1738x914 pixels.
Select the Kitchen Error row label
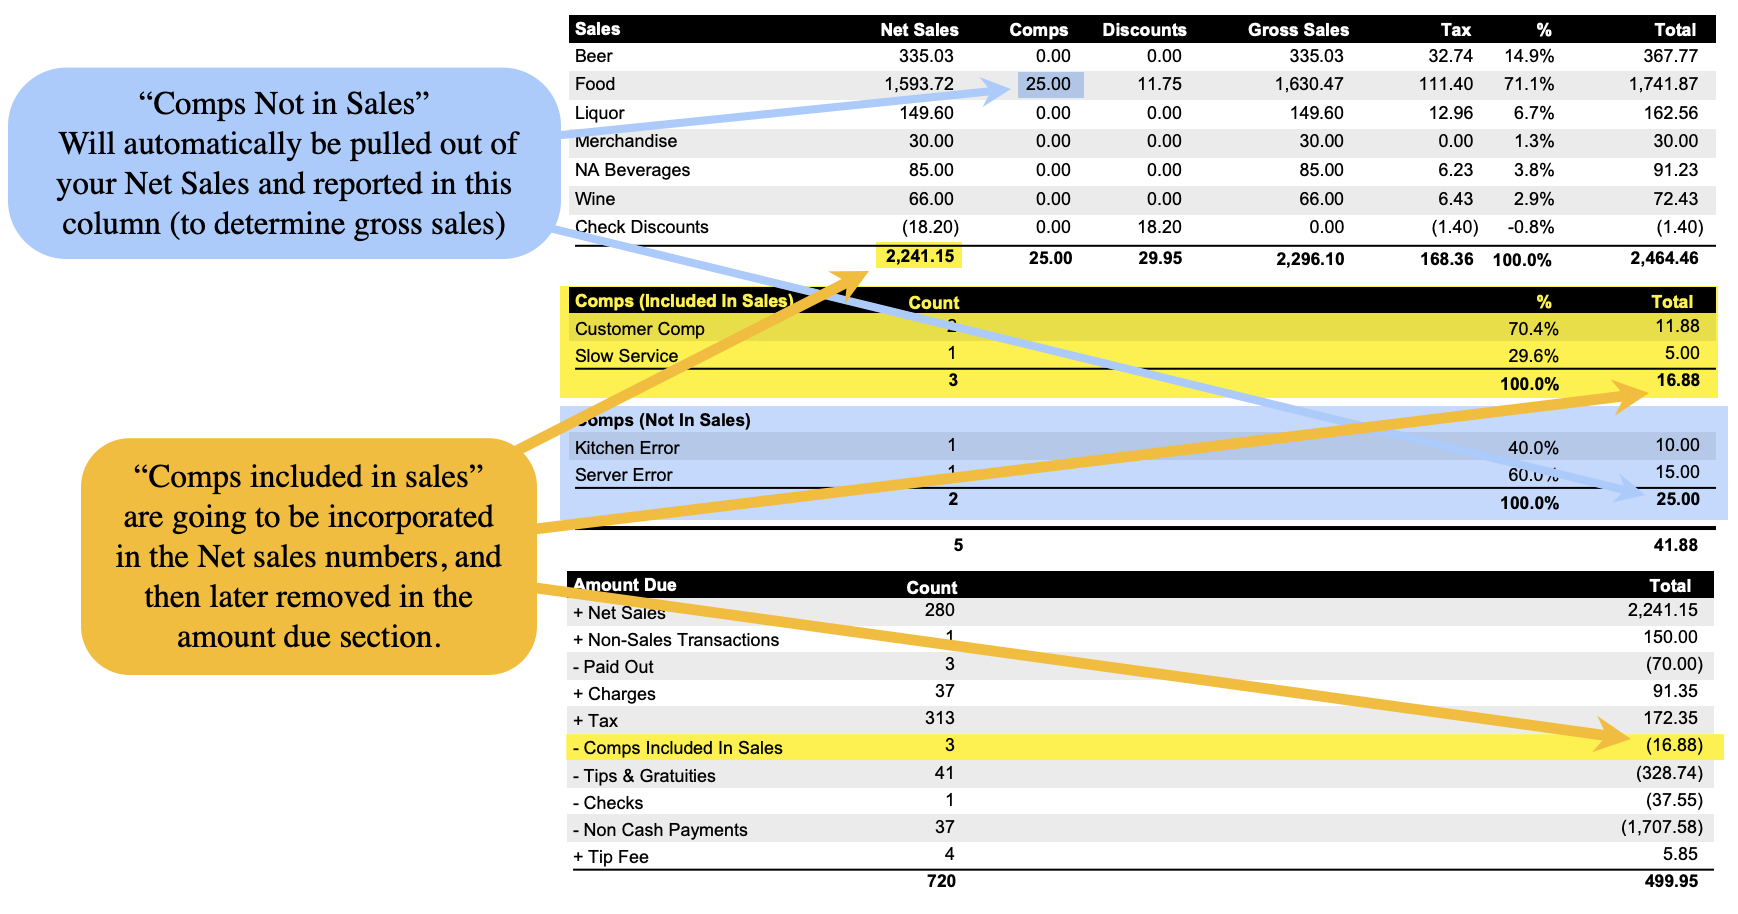coord(627,448)
